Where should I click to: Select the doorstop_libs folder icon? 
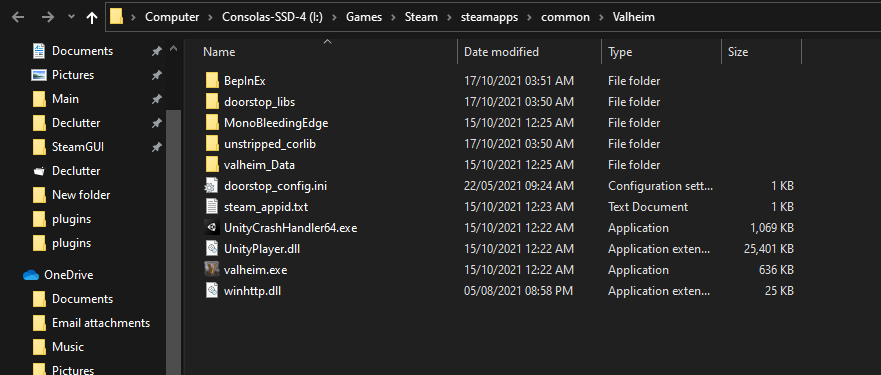click(x=212, y=102)
